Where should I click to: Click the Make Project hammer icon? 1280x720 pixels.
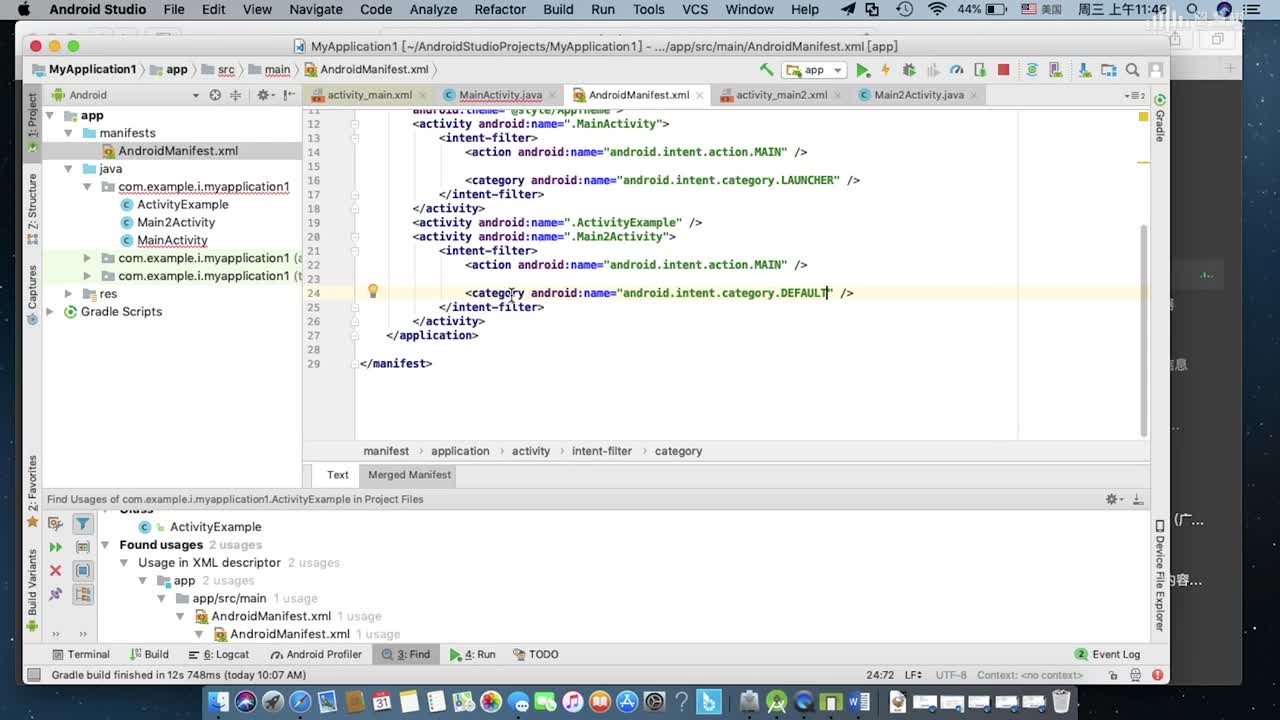pos(766,70)
